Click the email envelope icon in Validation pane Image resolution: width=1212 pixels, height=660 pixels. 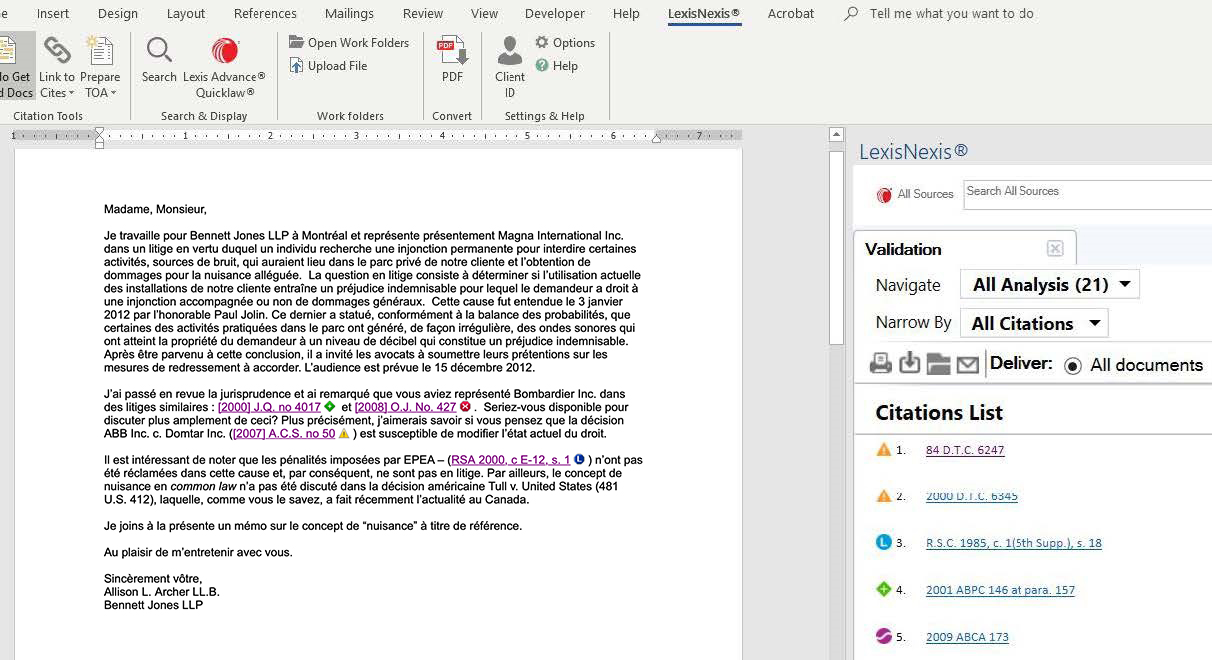pos(967,364)
